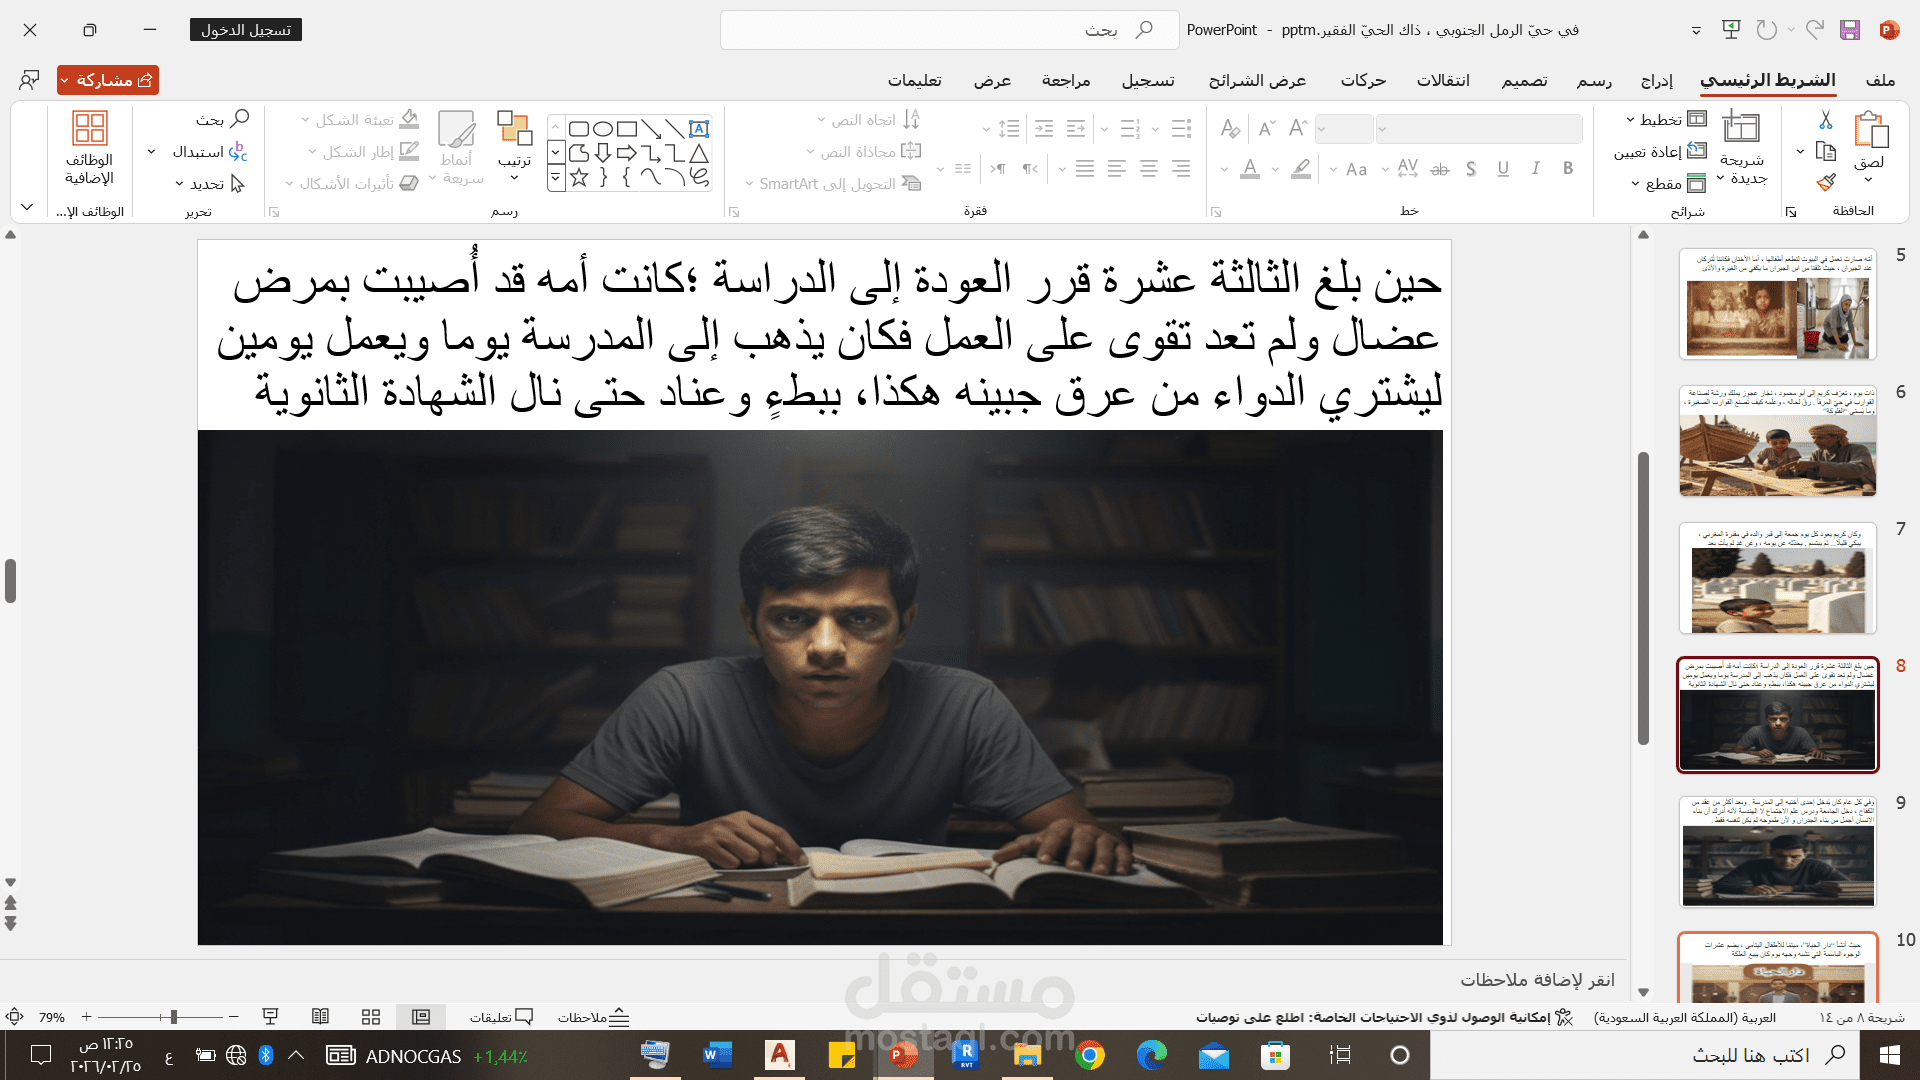Screen dimensions: 1920x1080
Task: Start slideshow from status bar icon
Action: tap(270, 1017)
